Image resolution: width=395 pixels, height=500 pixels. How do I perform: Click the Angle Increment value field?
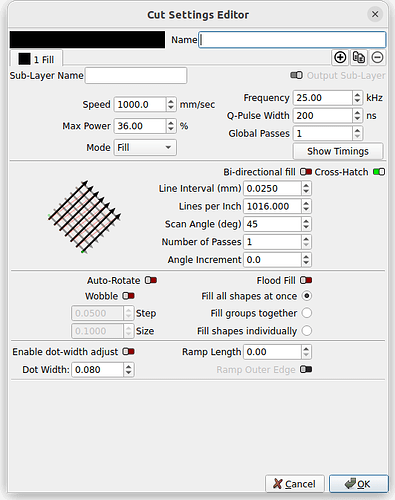coord(272,260)
